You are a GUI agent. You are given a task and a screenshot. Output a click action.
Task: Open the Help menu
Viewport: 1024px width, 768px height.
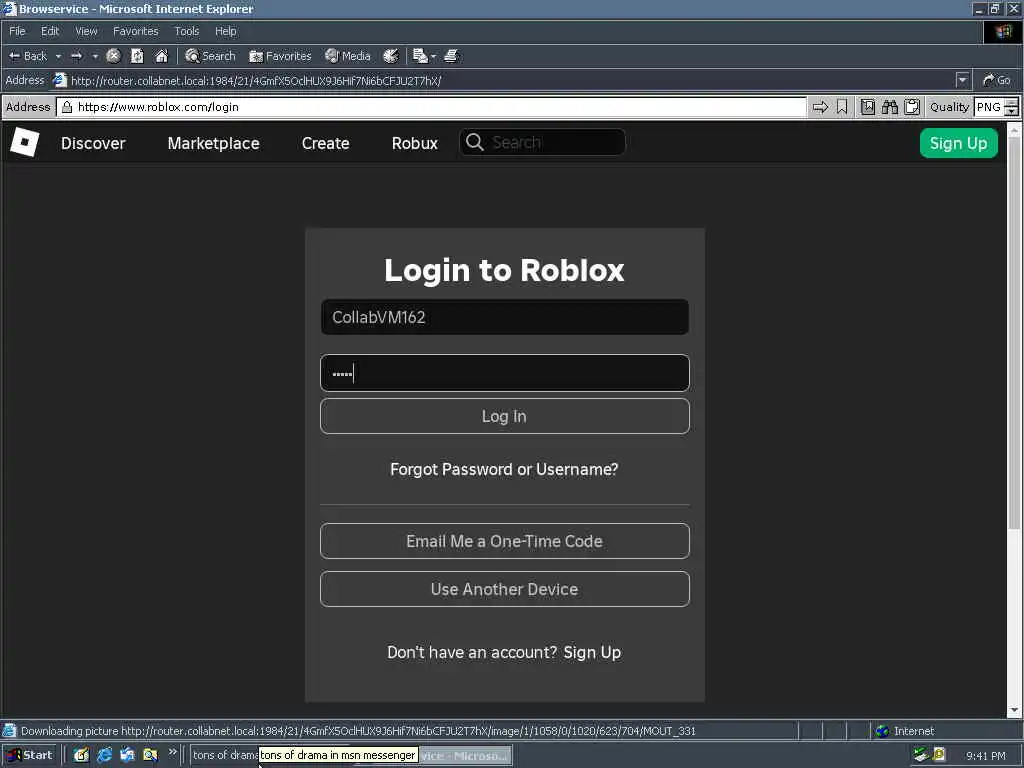[226, 31]
